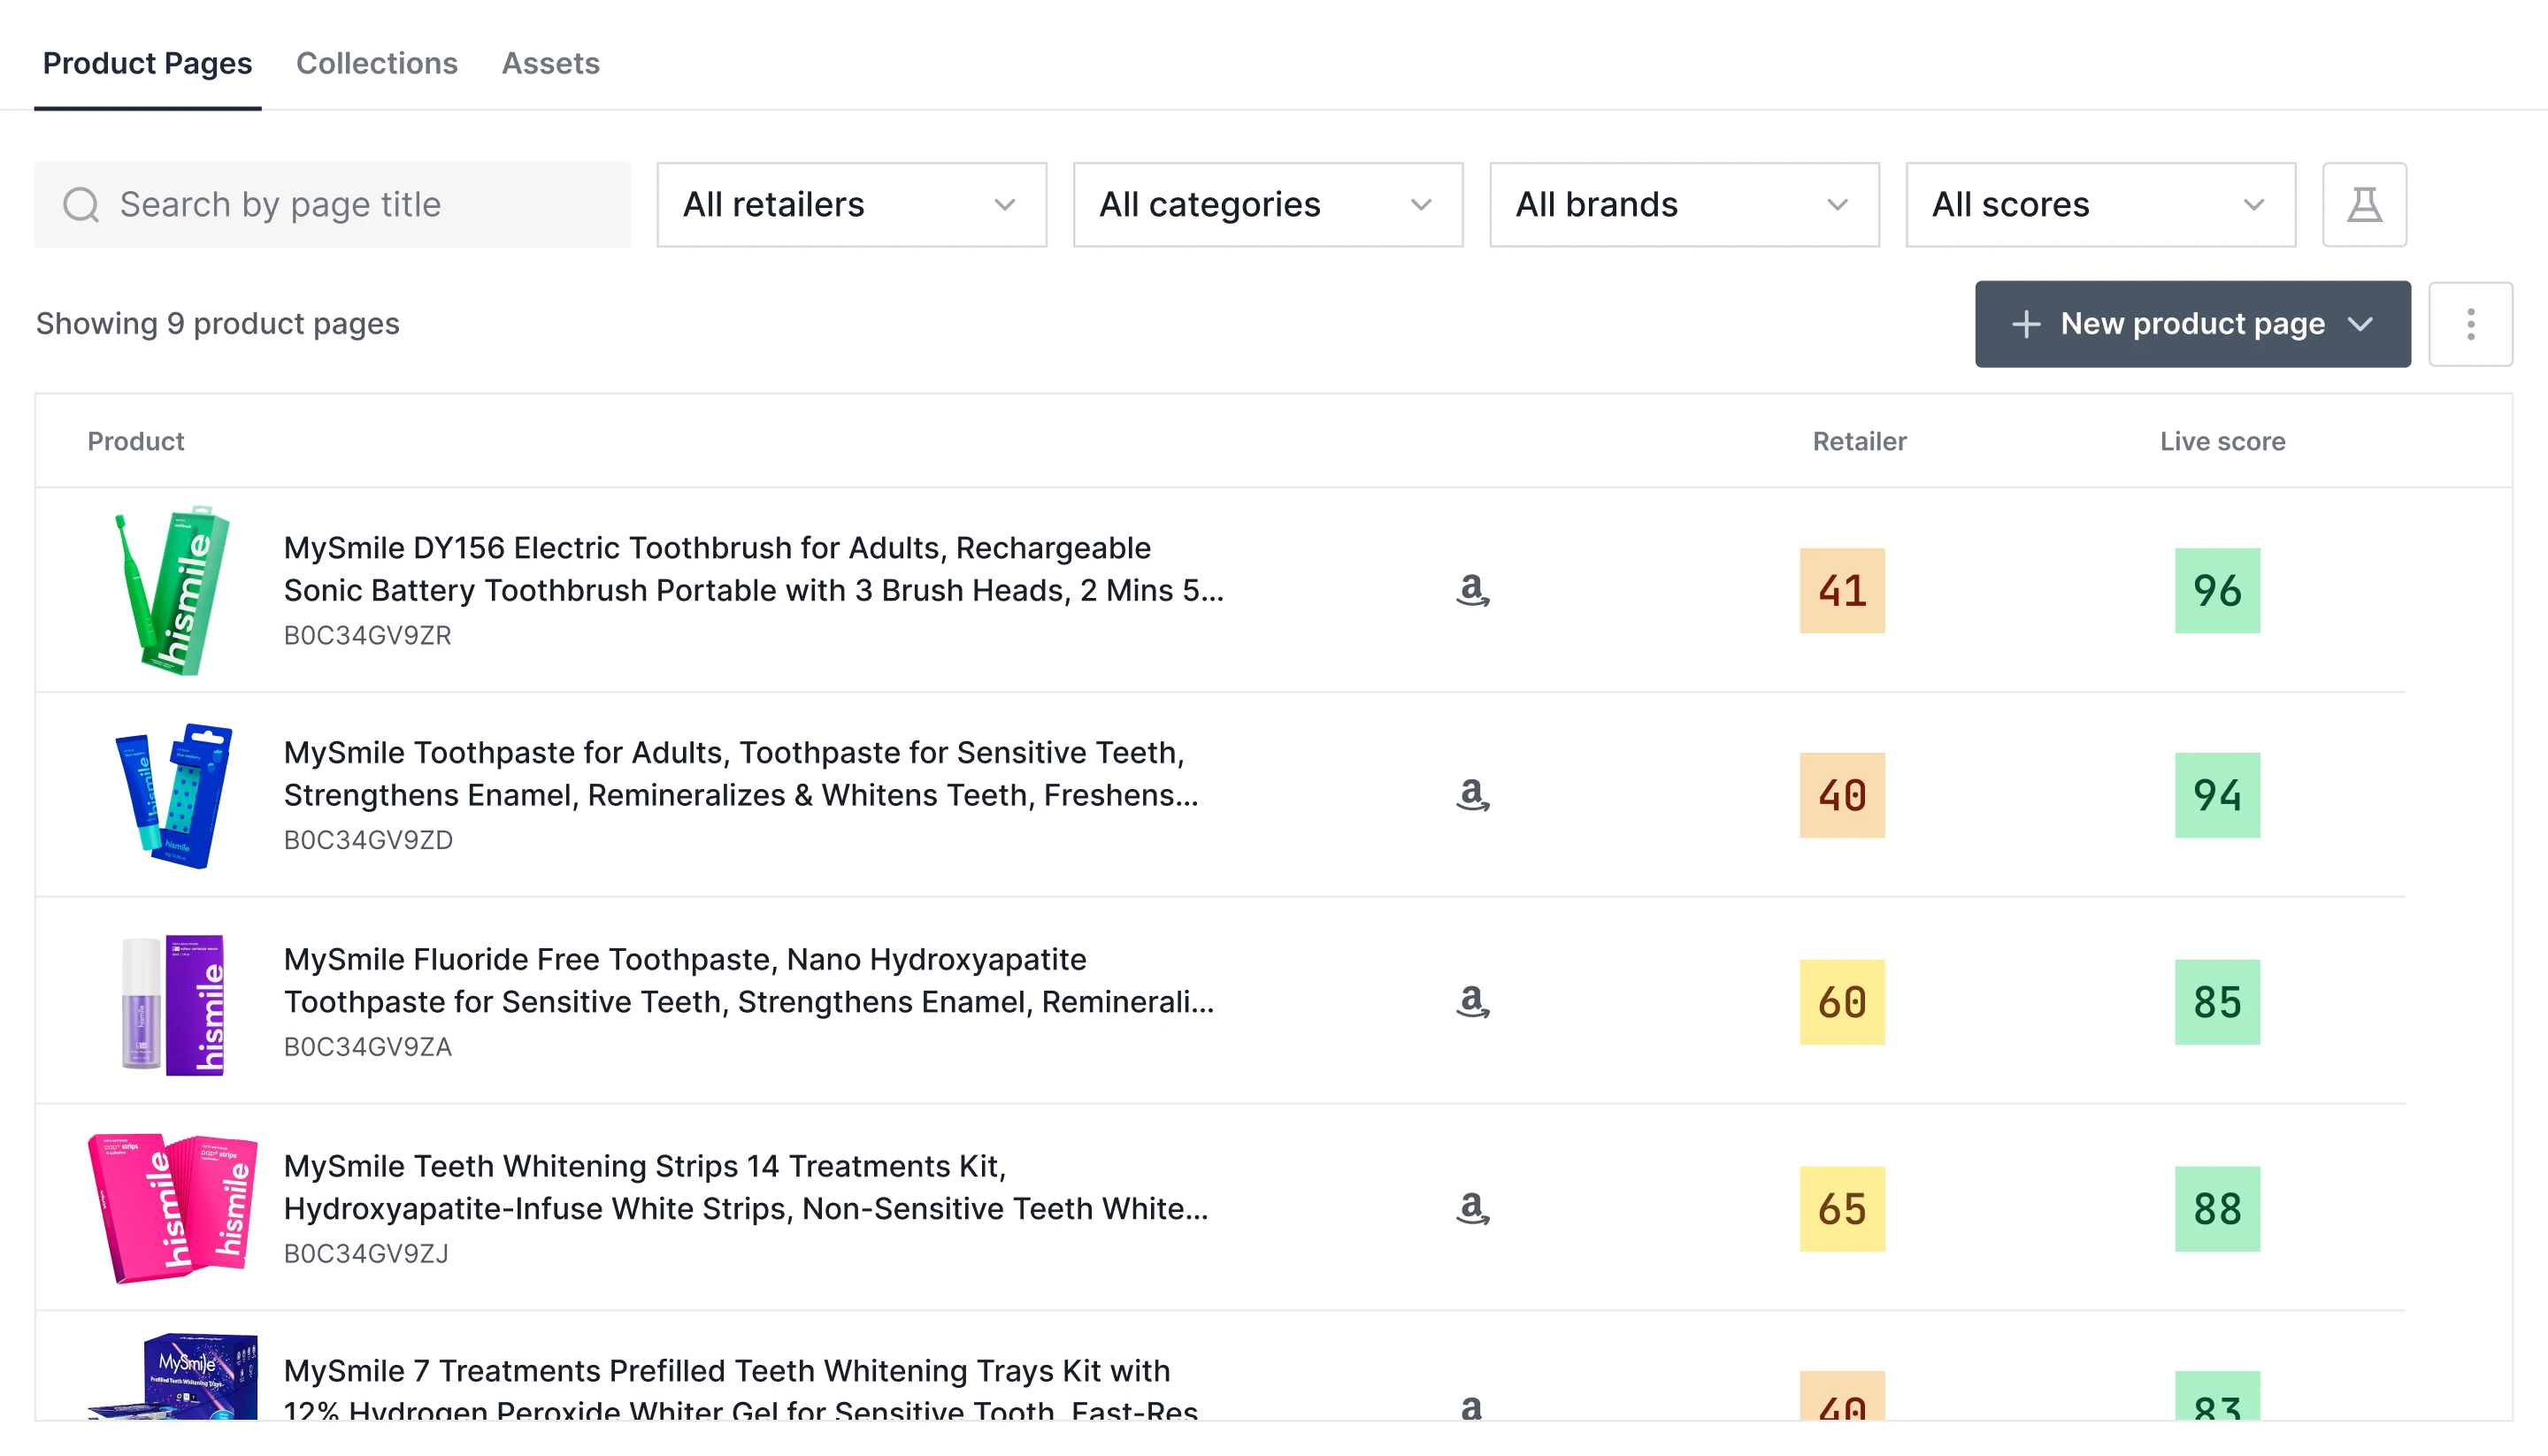Click retailer score 40 in Sensitive Teeth row
Screen dimensions: 2548x1456
coord(1842,795)
